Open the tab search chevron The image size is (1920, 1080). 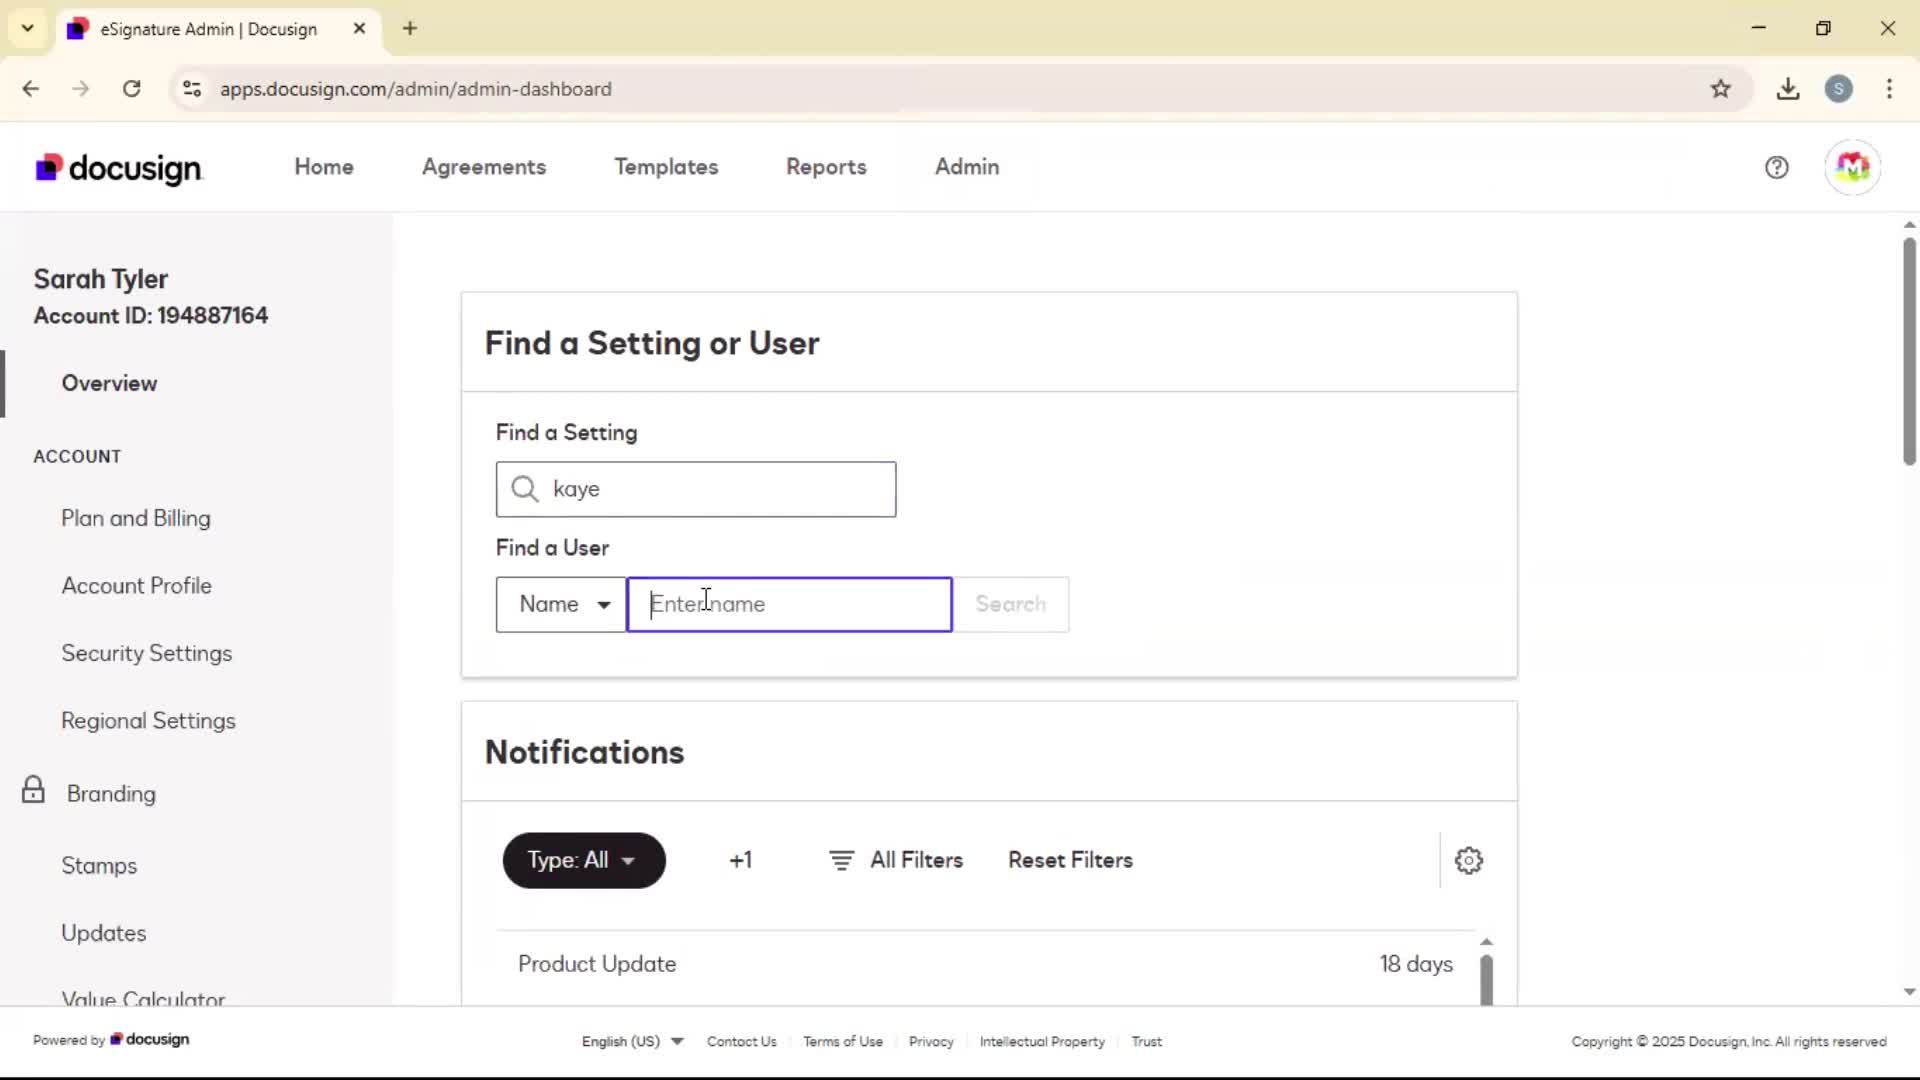pyautogui.click(x=28, y=28)
